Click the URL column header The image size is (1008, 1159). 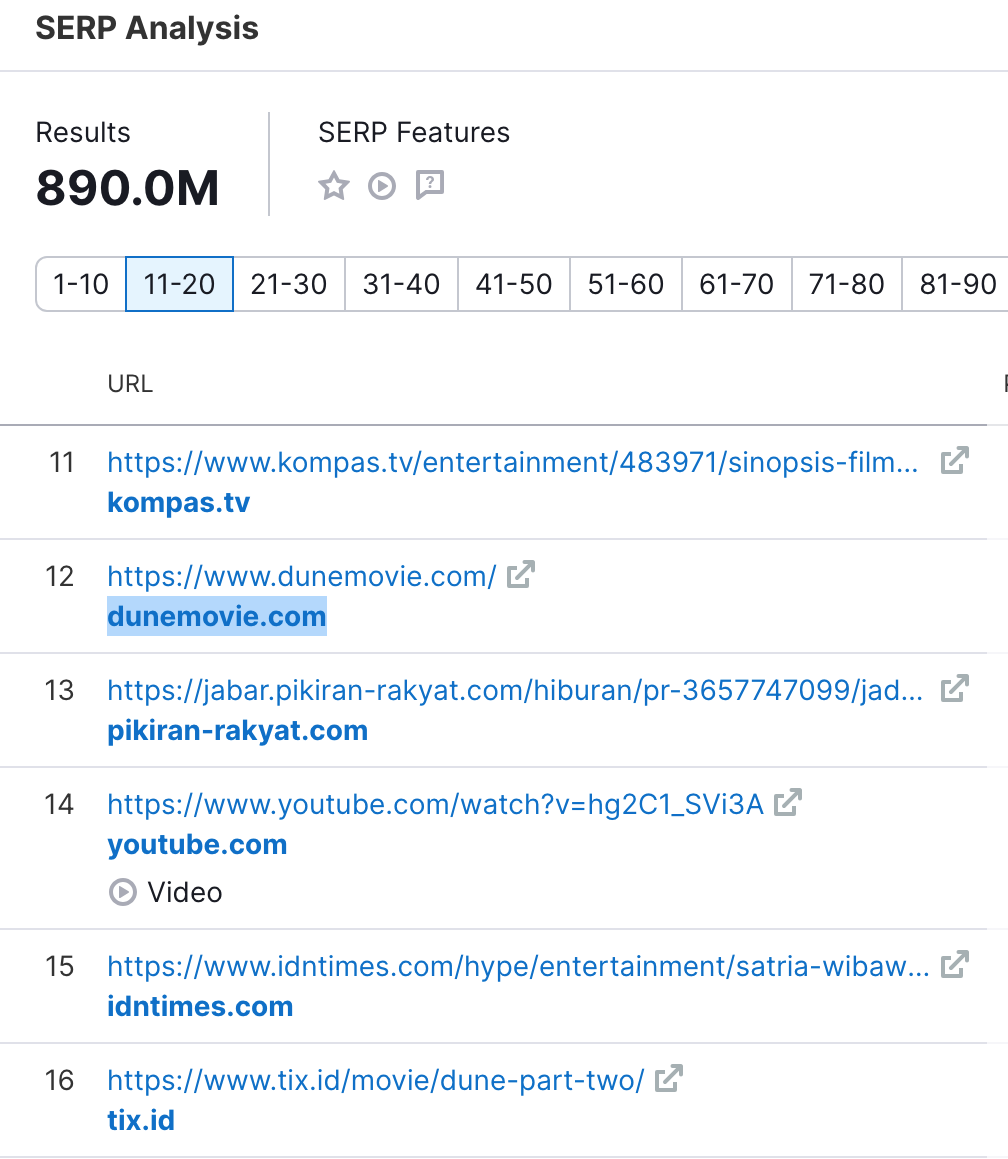pyautogui.click(x=130, y=384)
